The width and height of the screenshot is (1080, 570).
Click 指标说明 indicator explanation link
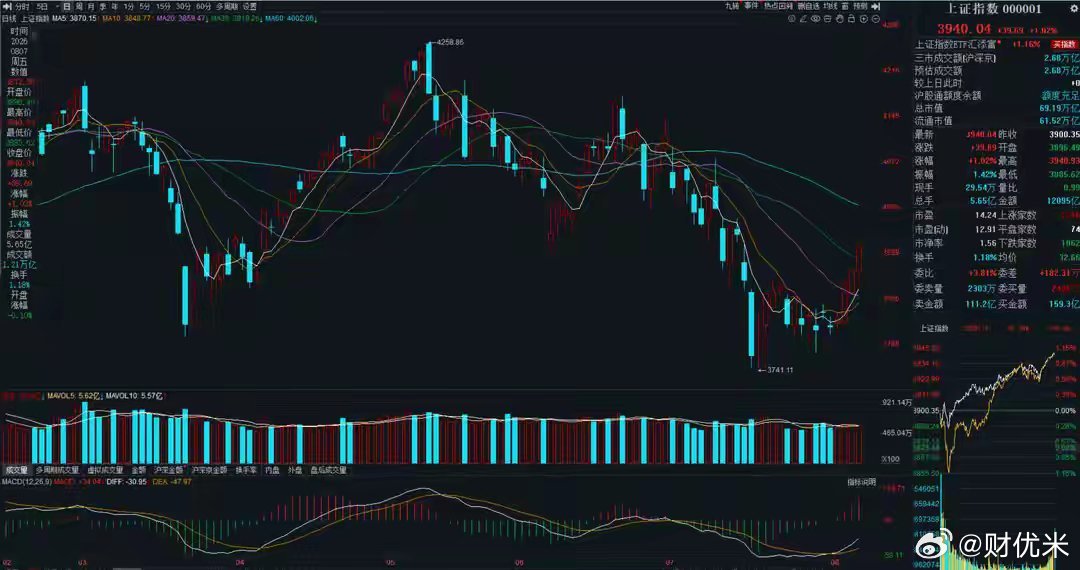click(x=862, y=482)
